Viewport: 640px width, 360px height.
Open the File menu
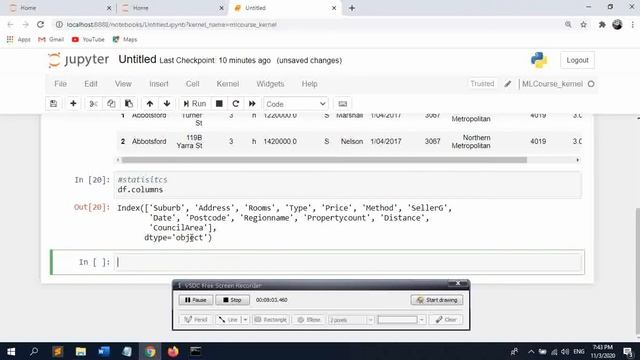(x=60, y=84)
